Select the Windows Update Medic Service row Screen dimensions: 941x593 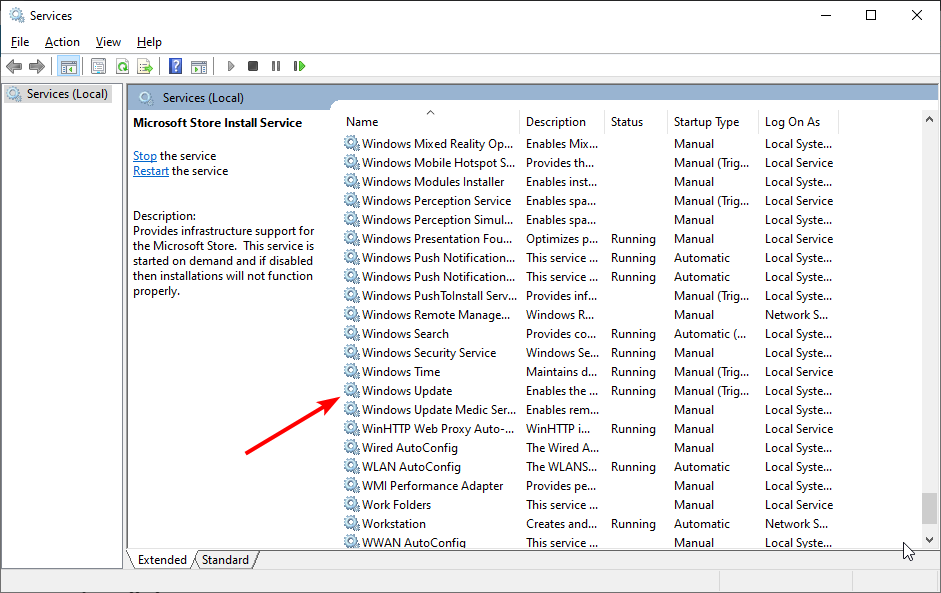coord(589,410)
